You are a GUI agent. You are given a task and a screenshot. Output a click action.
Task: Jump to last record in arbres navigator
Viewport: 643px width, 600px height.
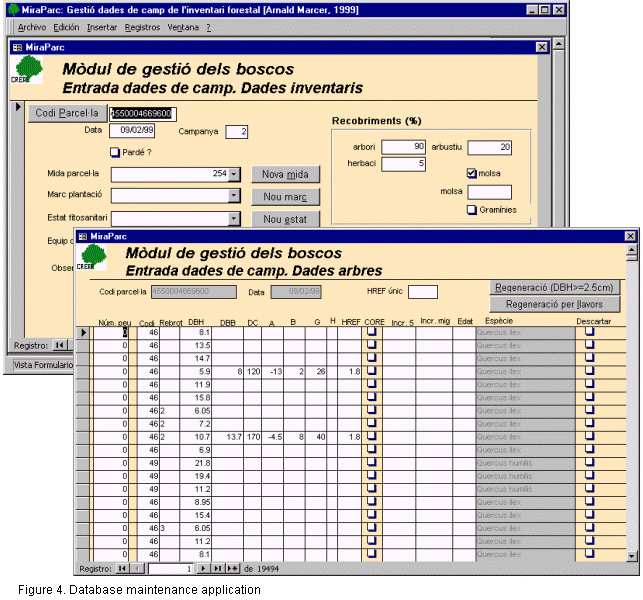217,568
